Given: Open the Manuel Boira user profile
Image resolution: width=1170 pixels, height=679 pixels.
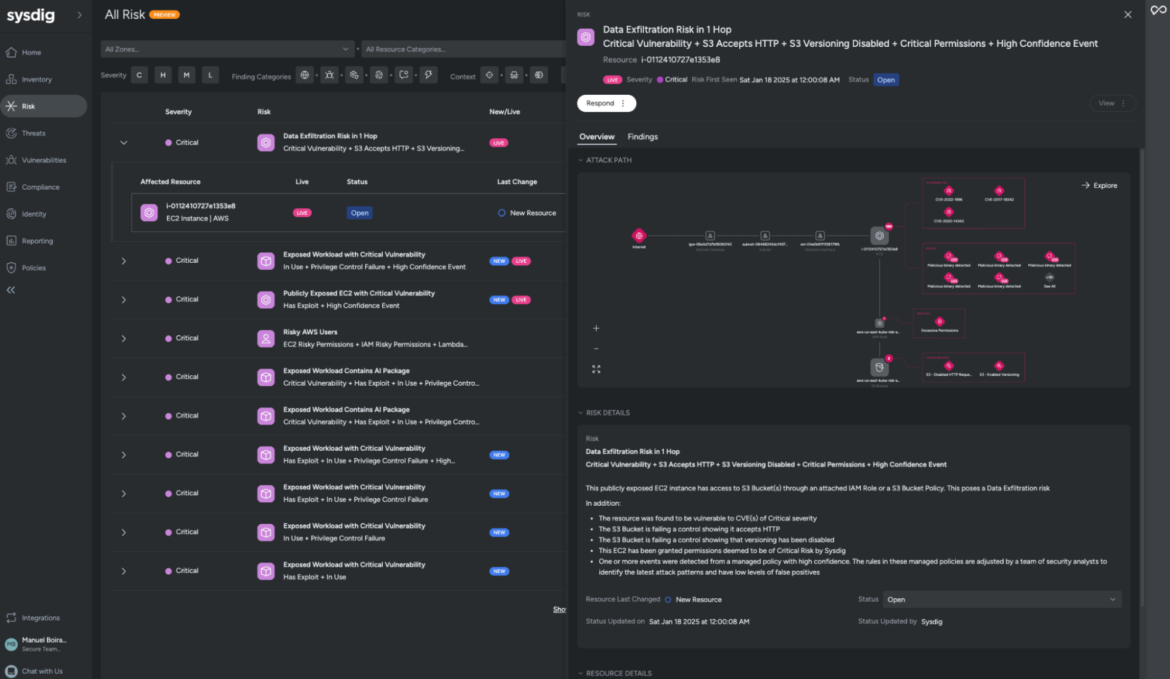Looking at the screenshot, I should pyautogui.click(x=43, y=644).
